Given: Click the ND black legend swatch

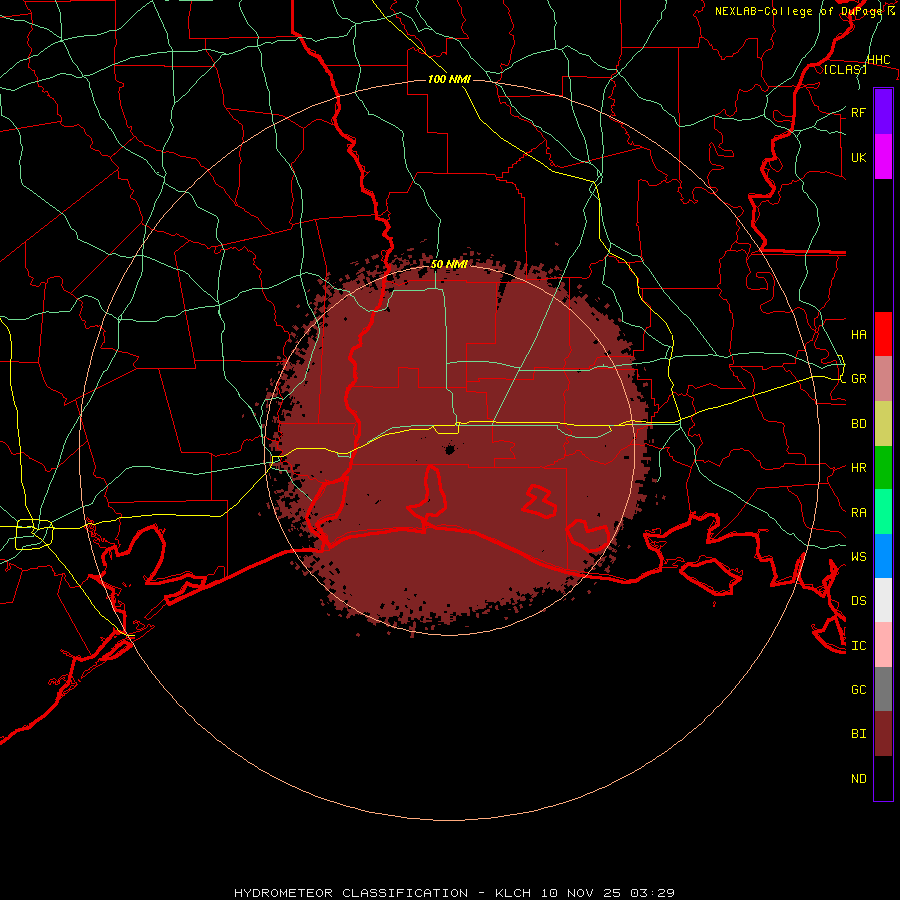Looking at the screenshot, I should [883, 778].
